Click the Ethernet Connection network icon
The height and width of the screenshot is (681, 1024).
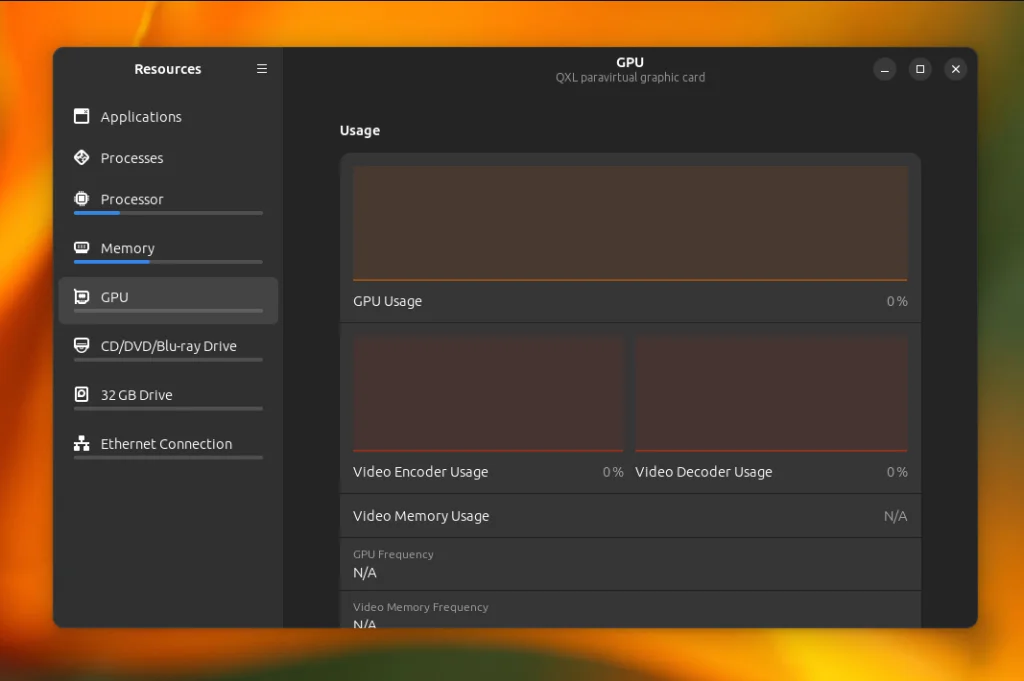[82, 444]
